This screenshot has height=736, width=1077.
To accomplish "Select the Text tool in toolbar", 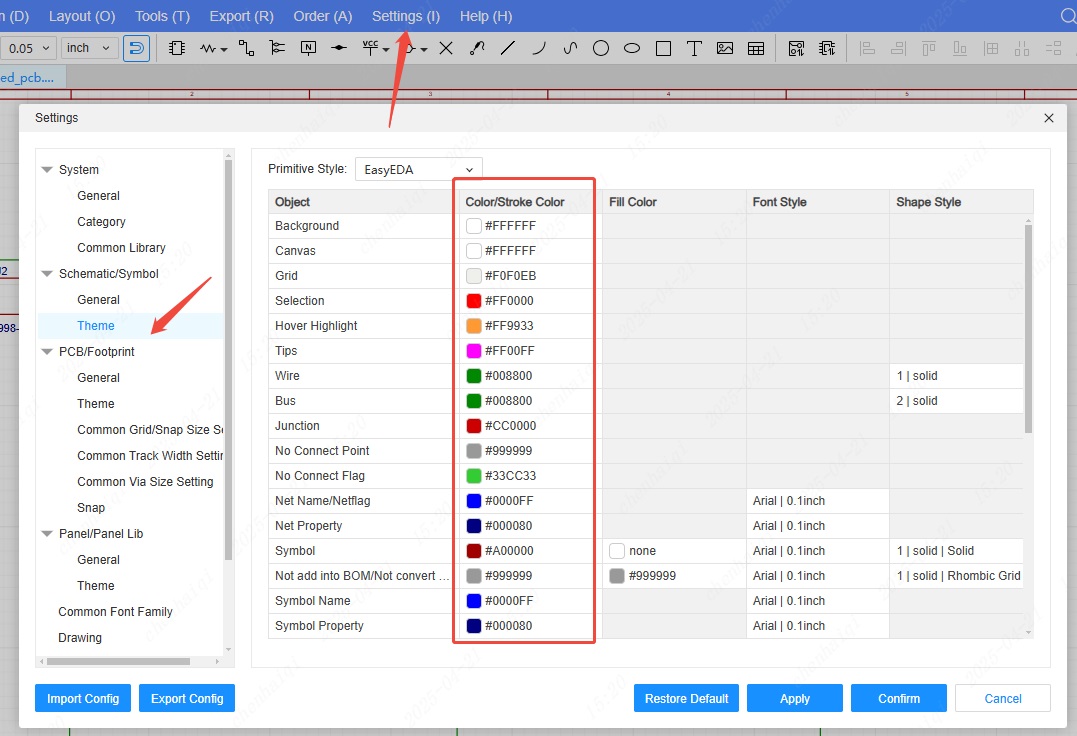I will (694, 48).
